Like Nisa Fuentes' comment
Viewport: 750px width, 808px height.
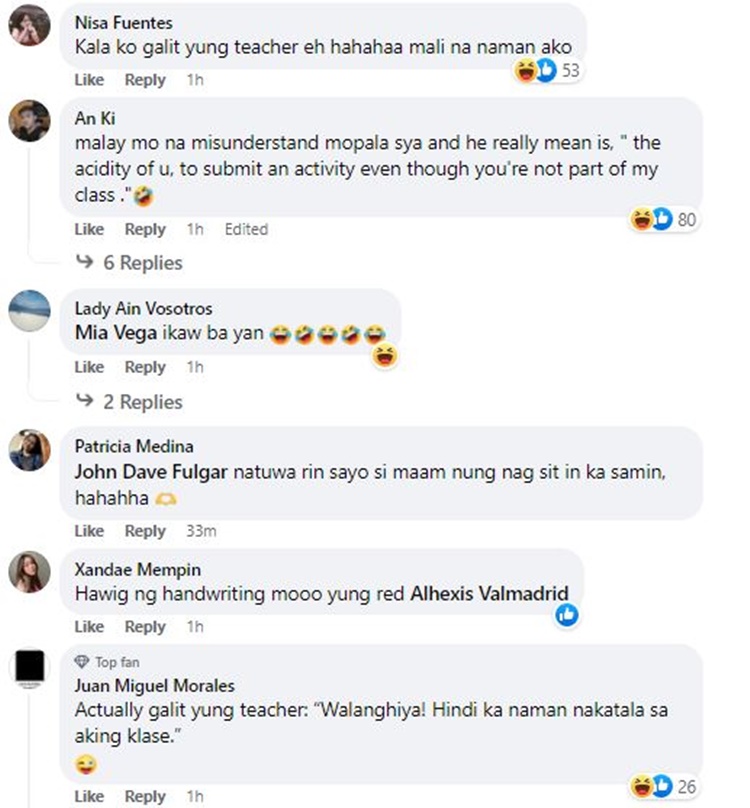coord(89,80)
